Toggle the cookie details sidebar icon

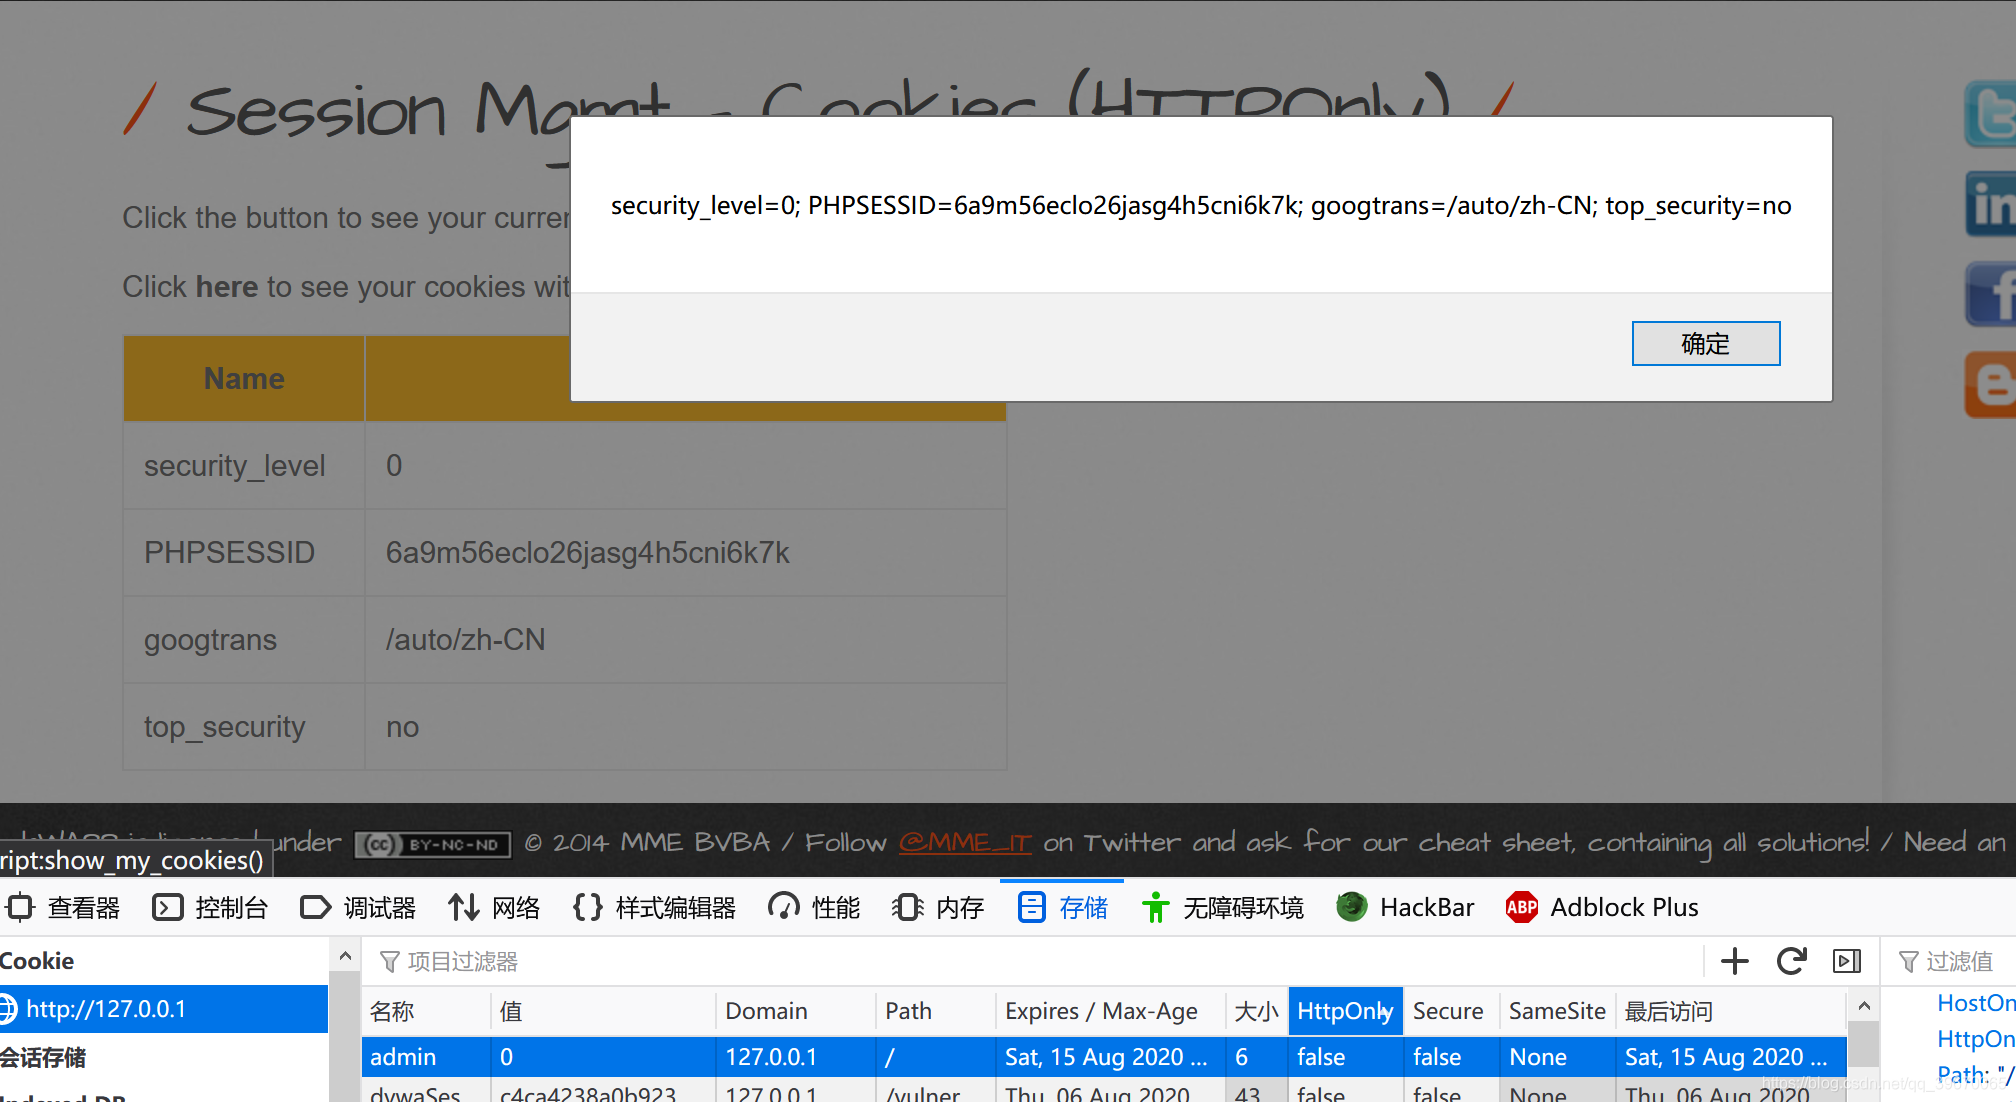[x=1847, y=961]
